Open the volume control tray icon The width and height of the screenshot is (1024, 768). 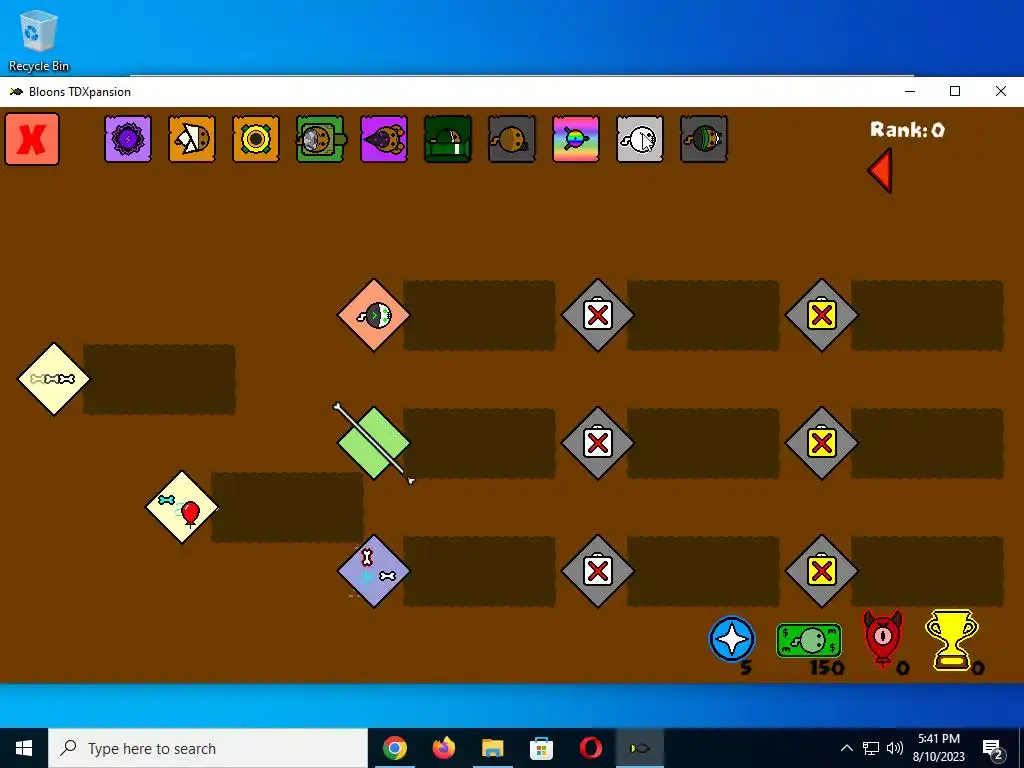tap(895, 748)
